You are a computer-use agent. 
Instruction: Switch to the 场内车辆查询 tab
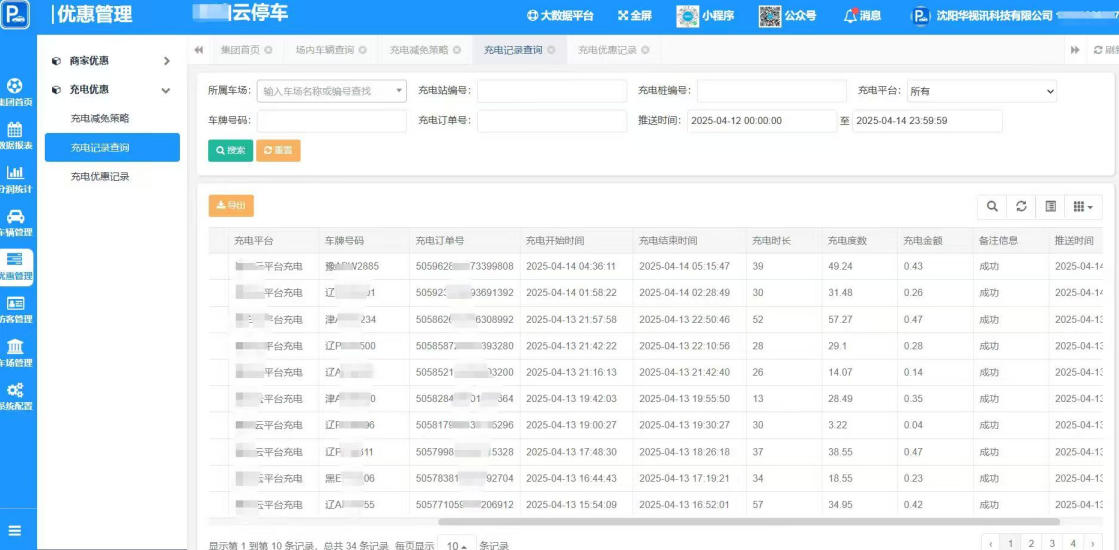point(325,51)
